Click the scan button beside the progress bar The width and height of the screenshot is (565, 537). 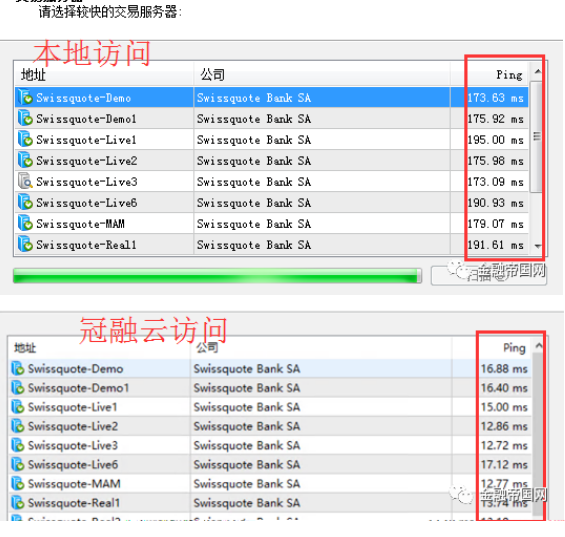click(489, 276)
